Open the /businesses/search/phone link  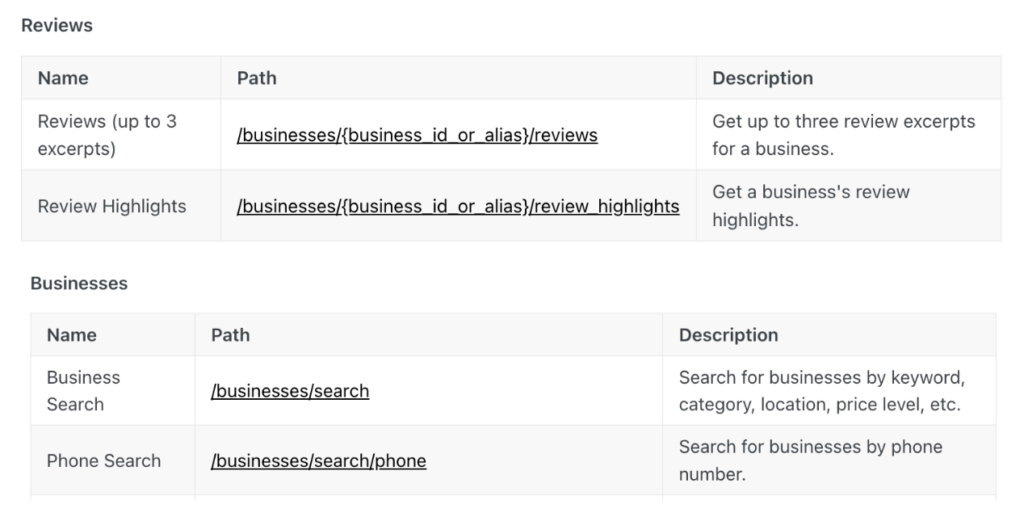coord(318,461)
